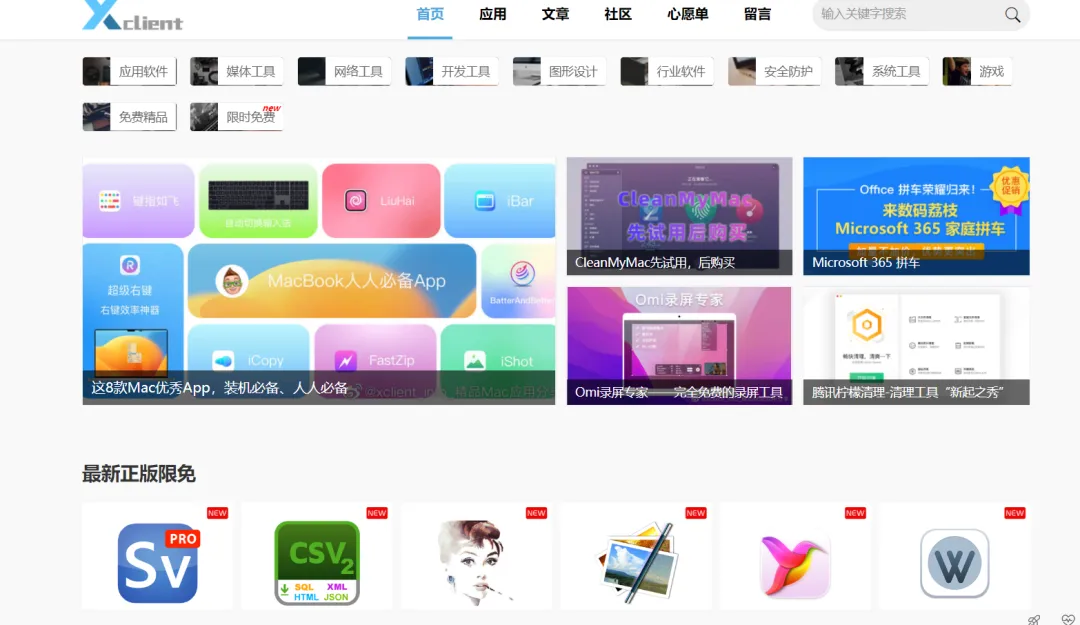Image resolution: width=1080 pixels, height=625 pixels.
Task: Open the 8款Mac优秀App featured banner
Action: [319, 281]
